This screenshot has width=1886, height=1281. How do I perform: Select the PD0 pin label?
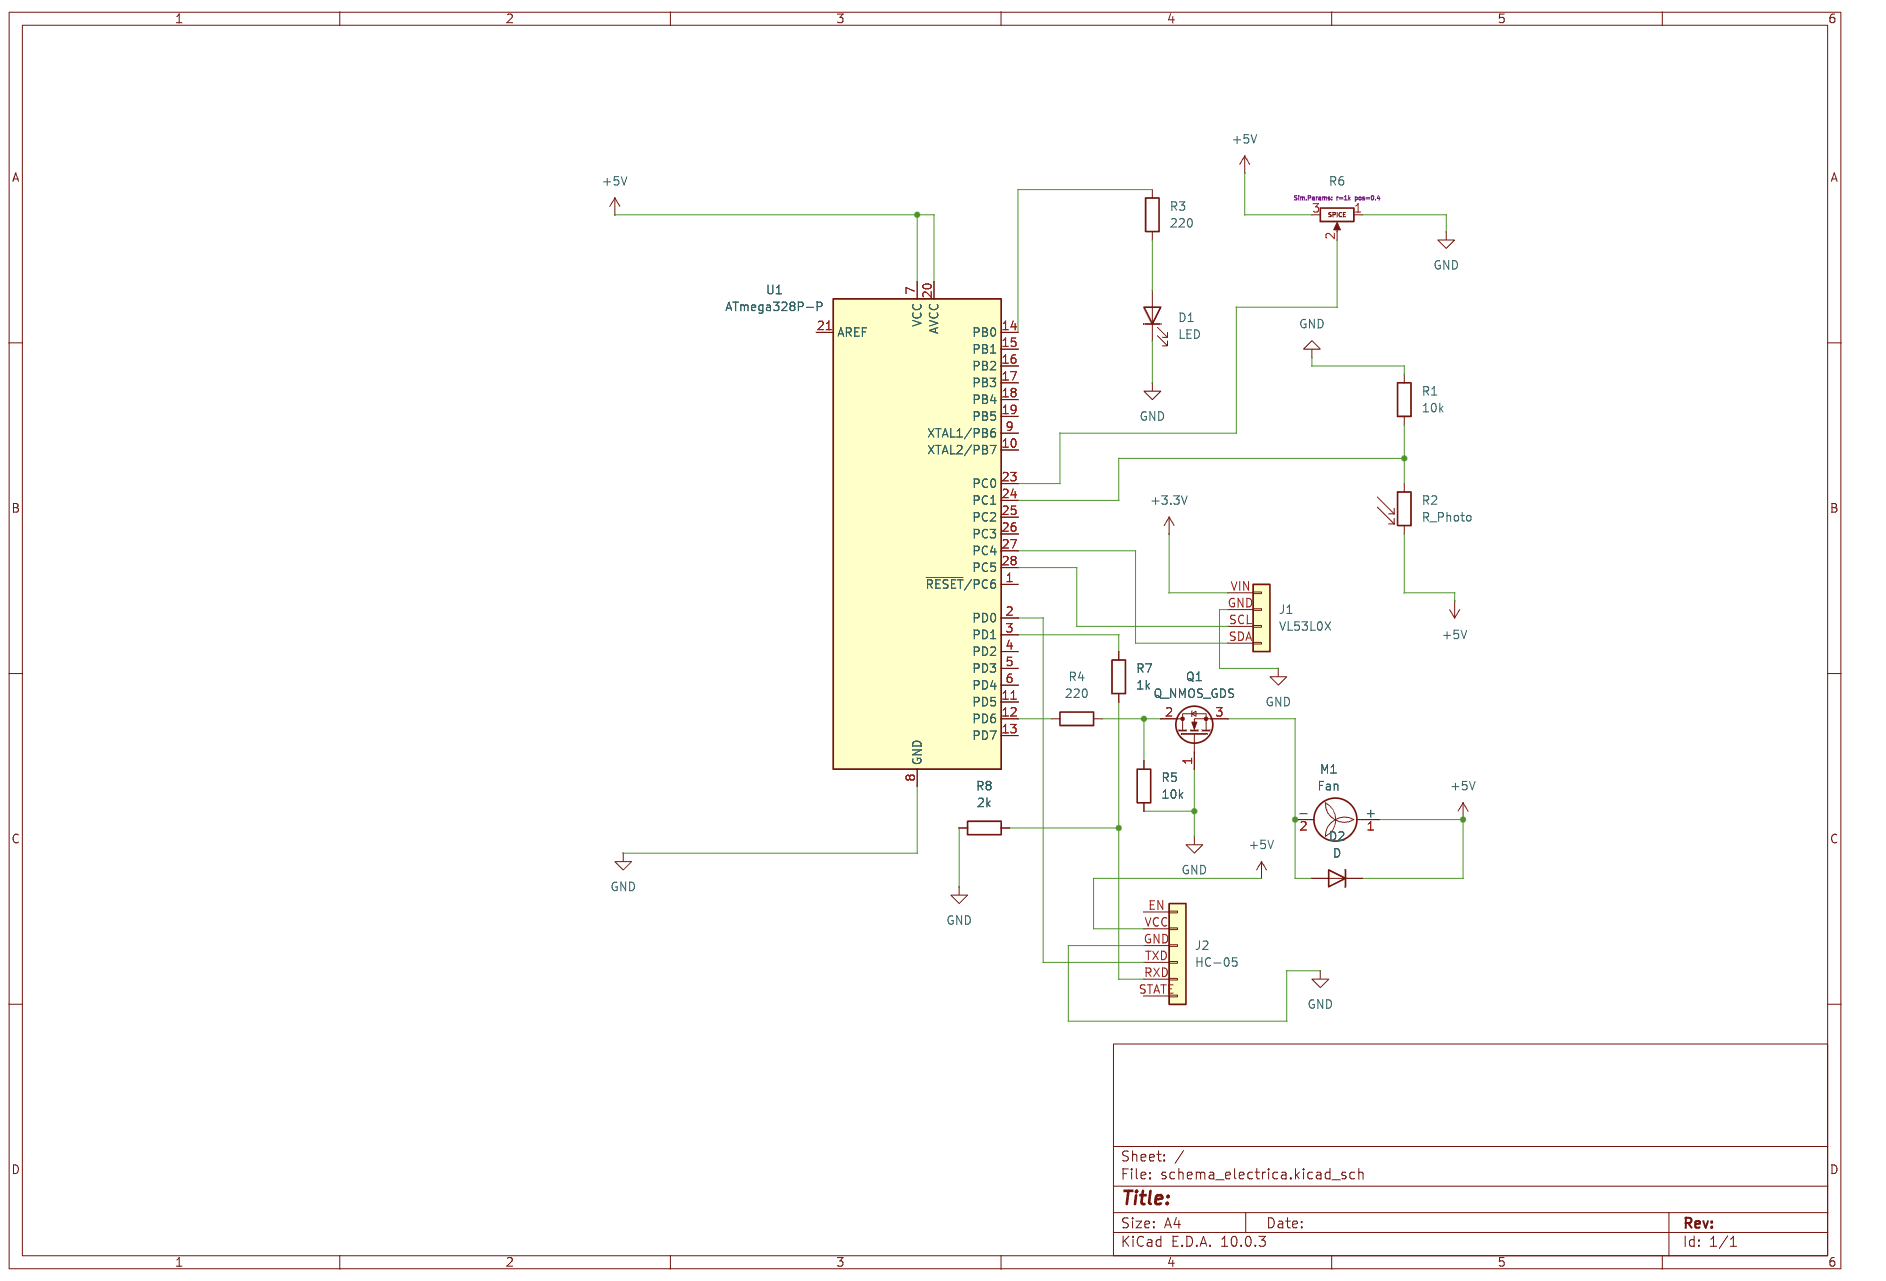(984, 618)
